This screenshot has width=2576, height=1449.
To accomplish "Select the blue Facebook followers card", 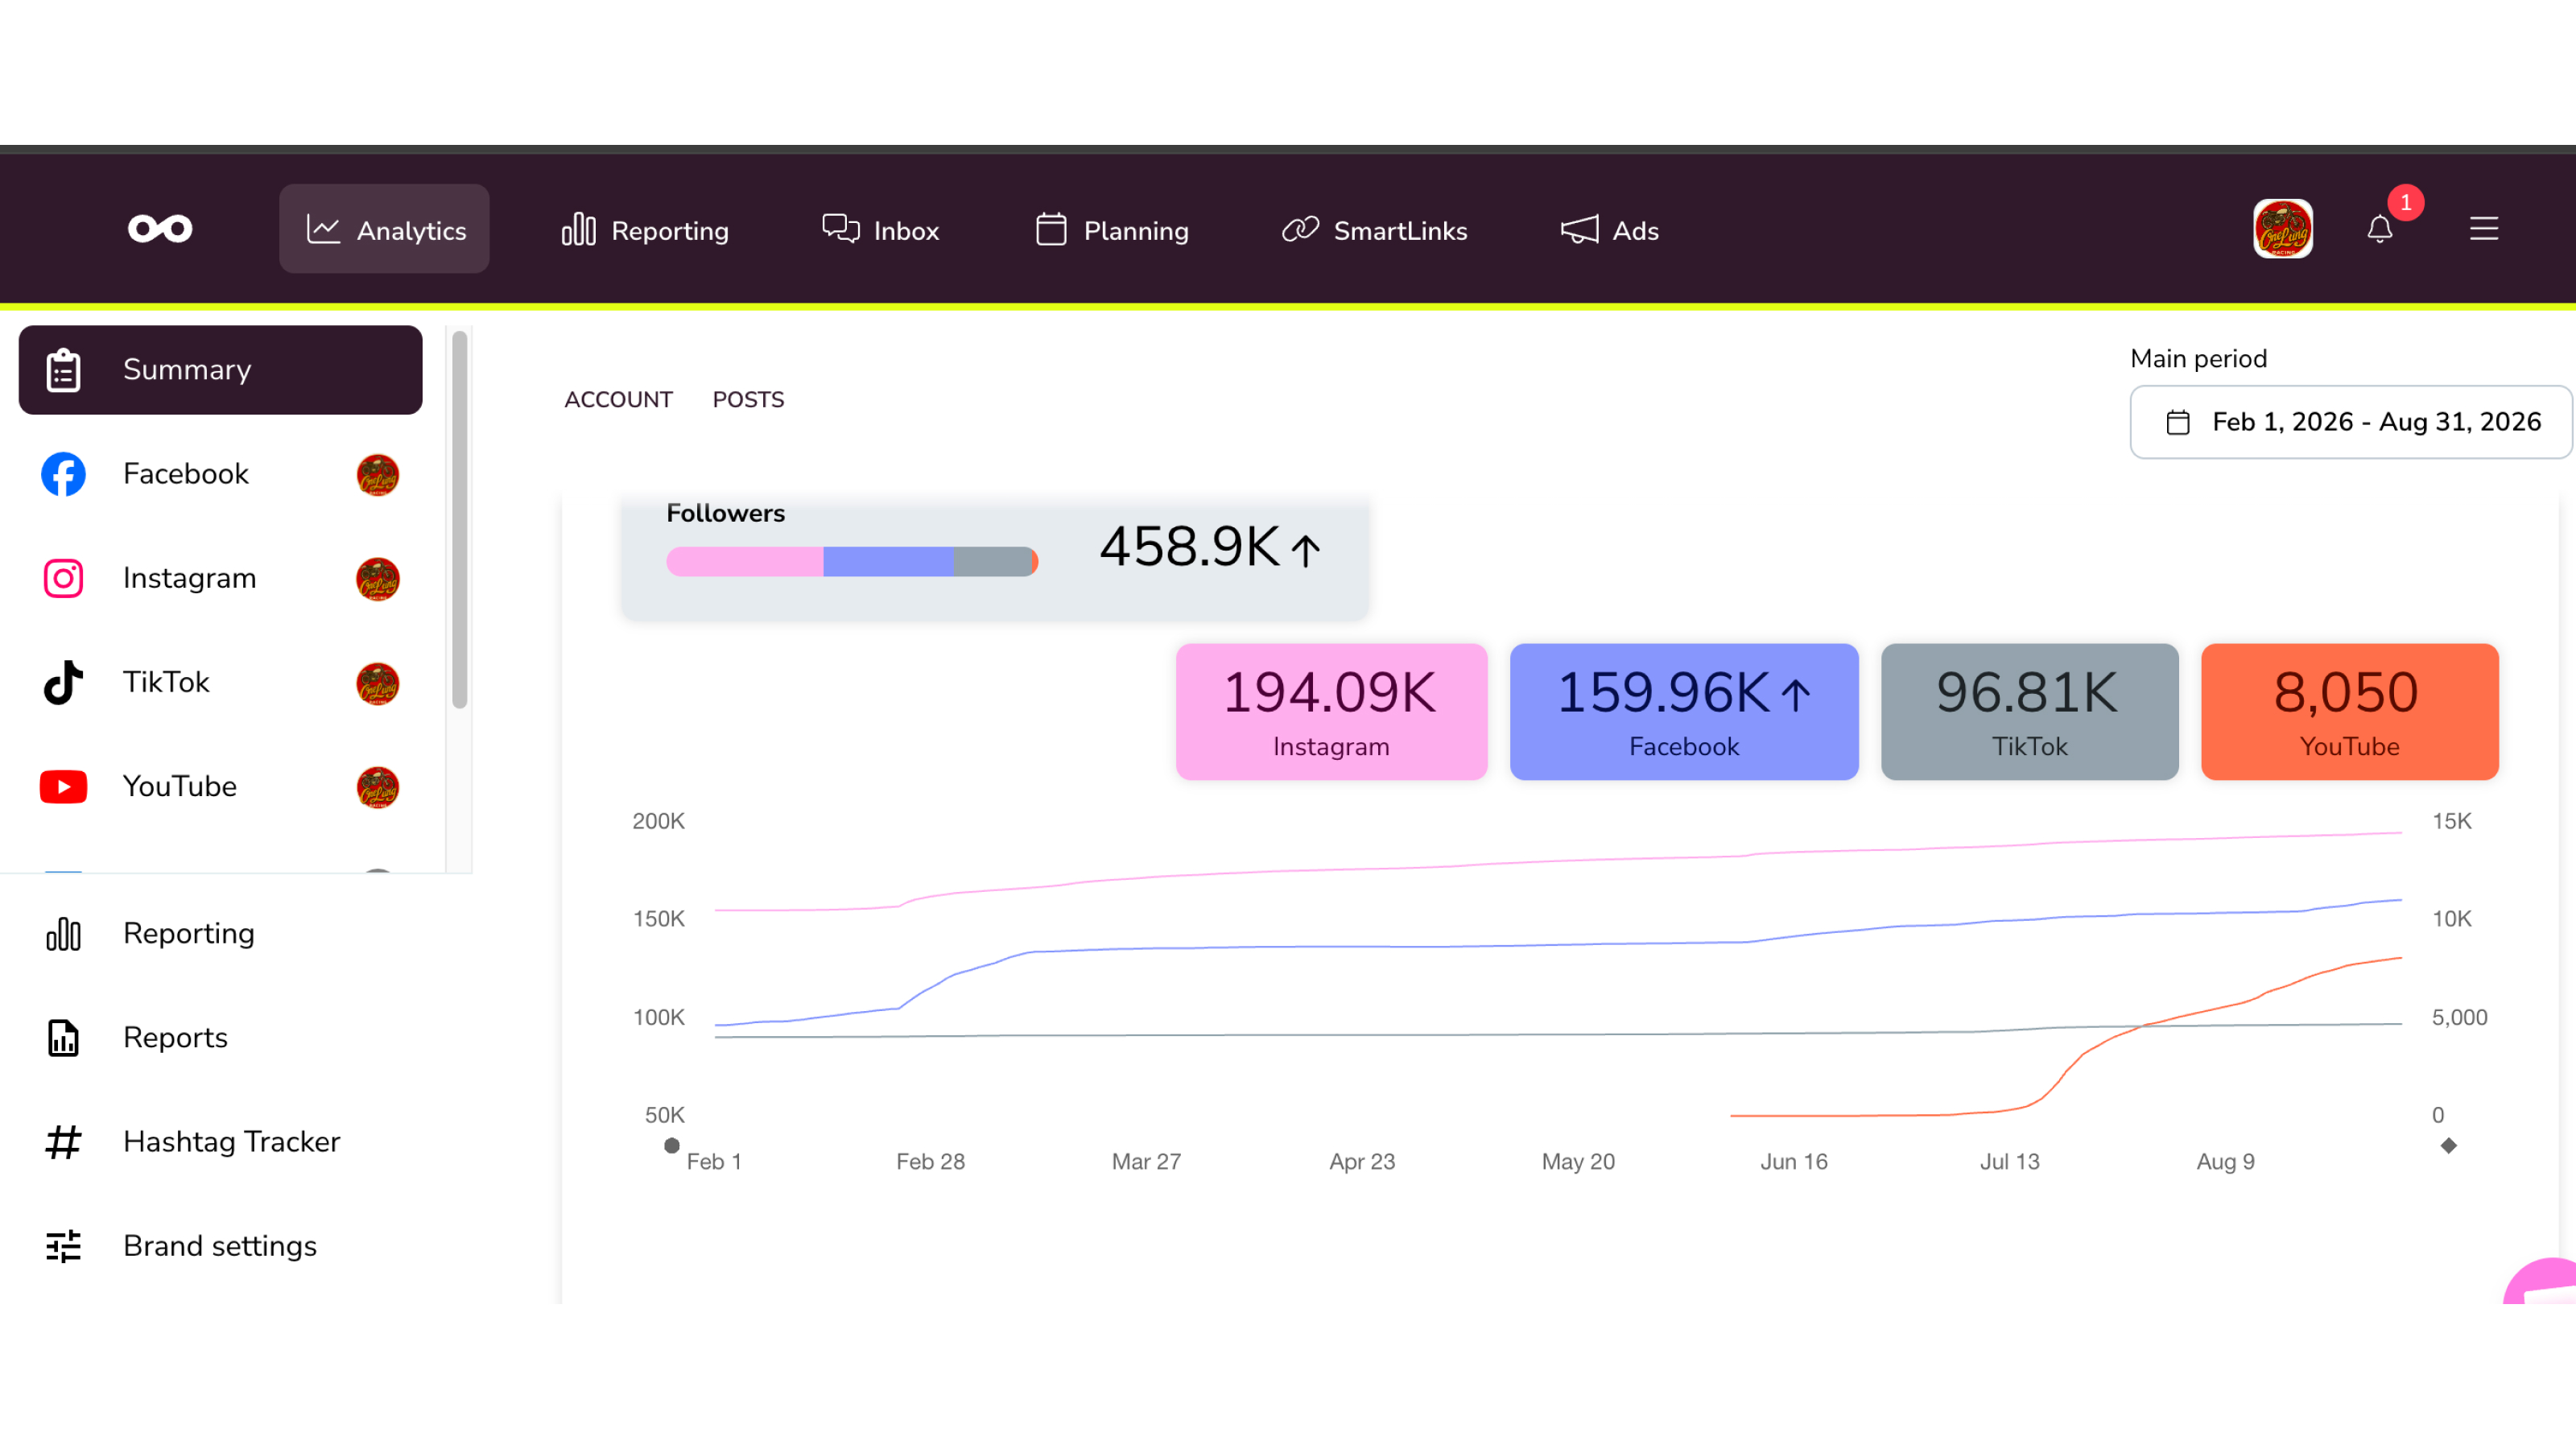I will tap(1684, 712).
